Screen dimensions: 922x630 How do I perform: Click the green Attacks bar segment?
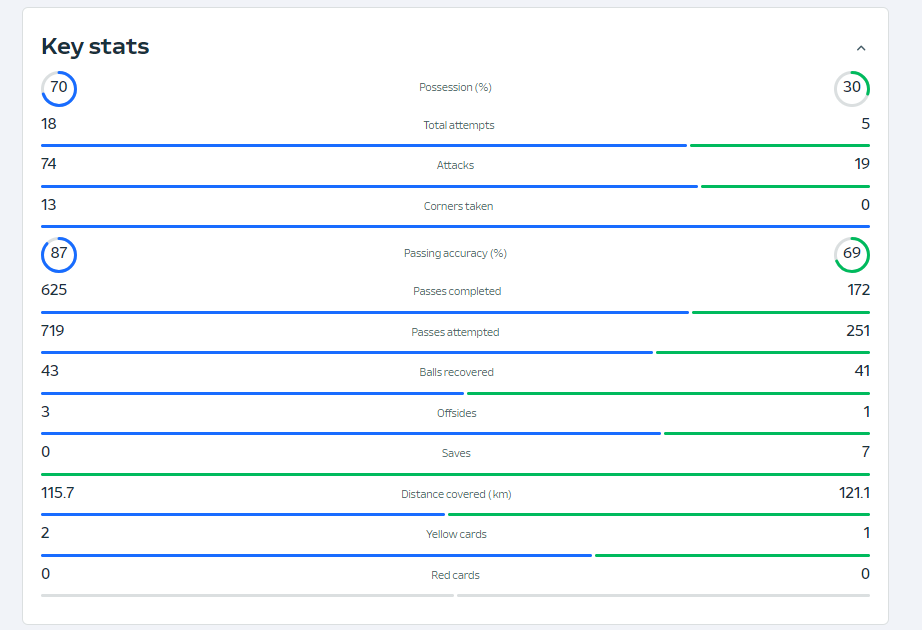tap(786, 186)
